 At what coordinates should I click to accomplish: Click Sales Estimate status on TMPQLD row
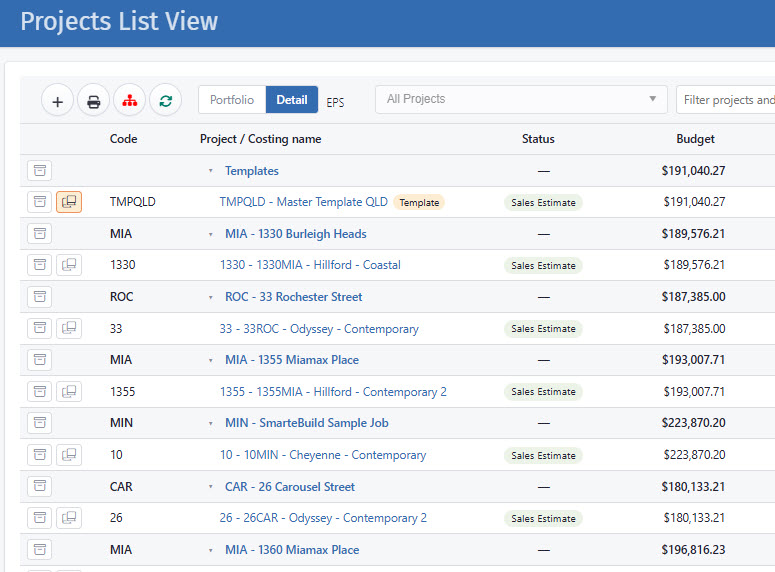click(x=543, y=203)
